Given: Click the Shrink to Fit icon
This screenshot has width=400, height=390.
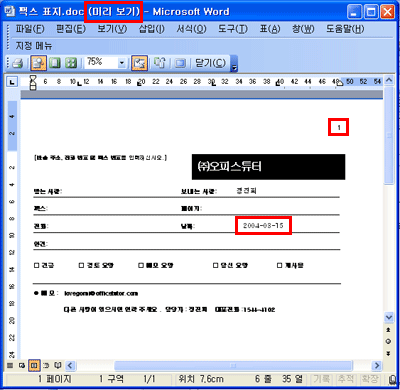Looking at the screenshot, I should 160,63.
